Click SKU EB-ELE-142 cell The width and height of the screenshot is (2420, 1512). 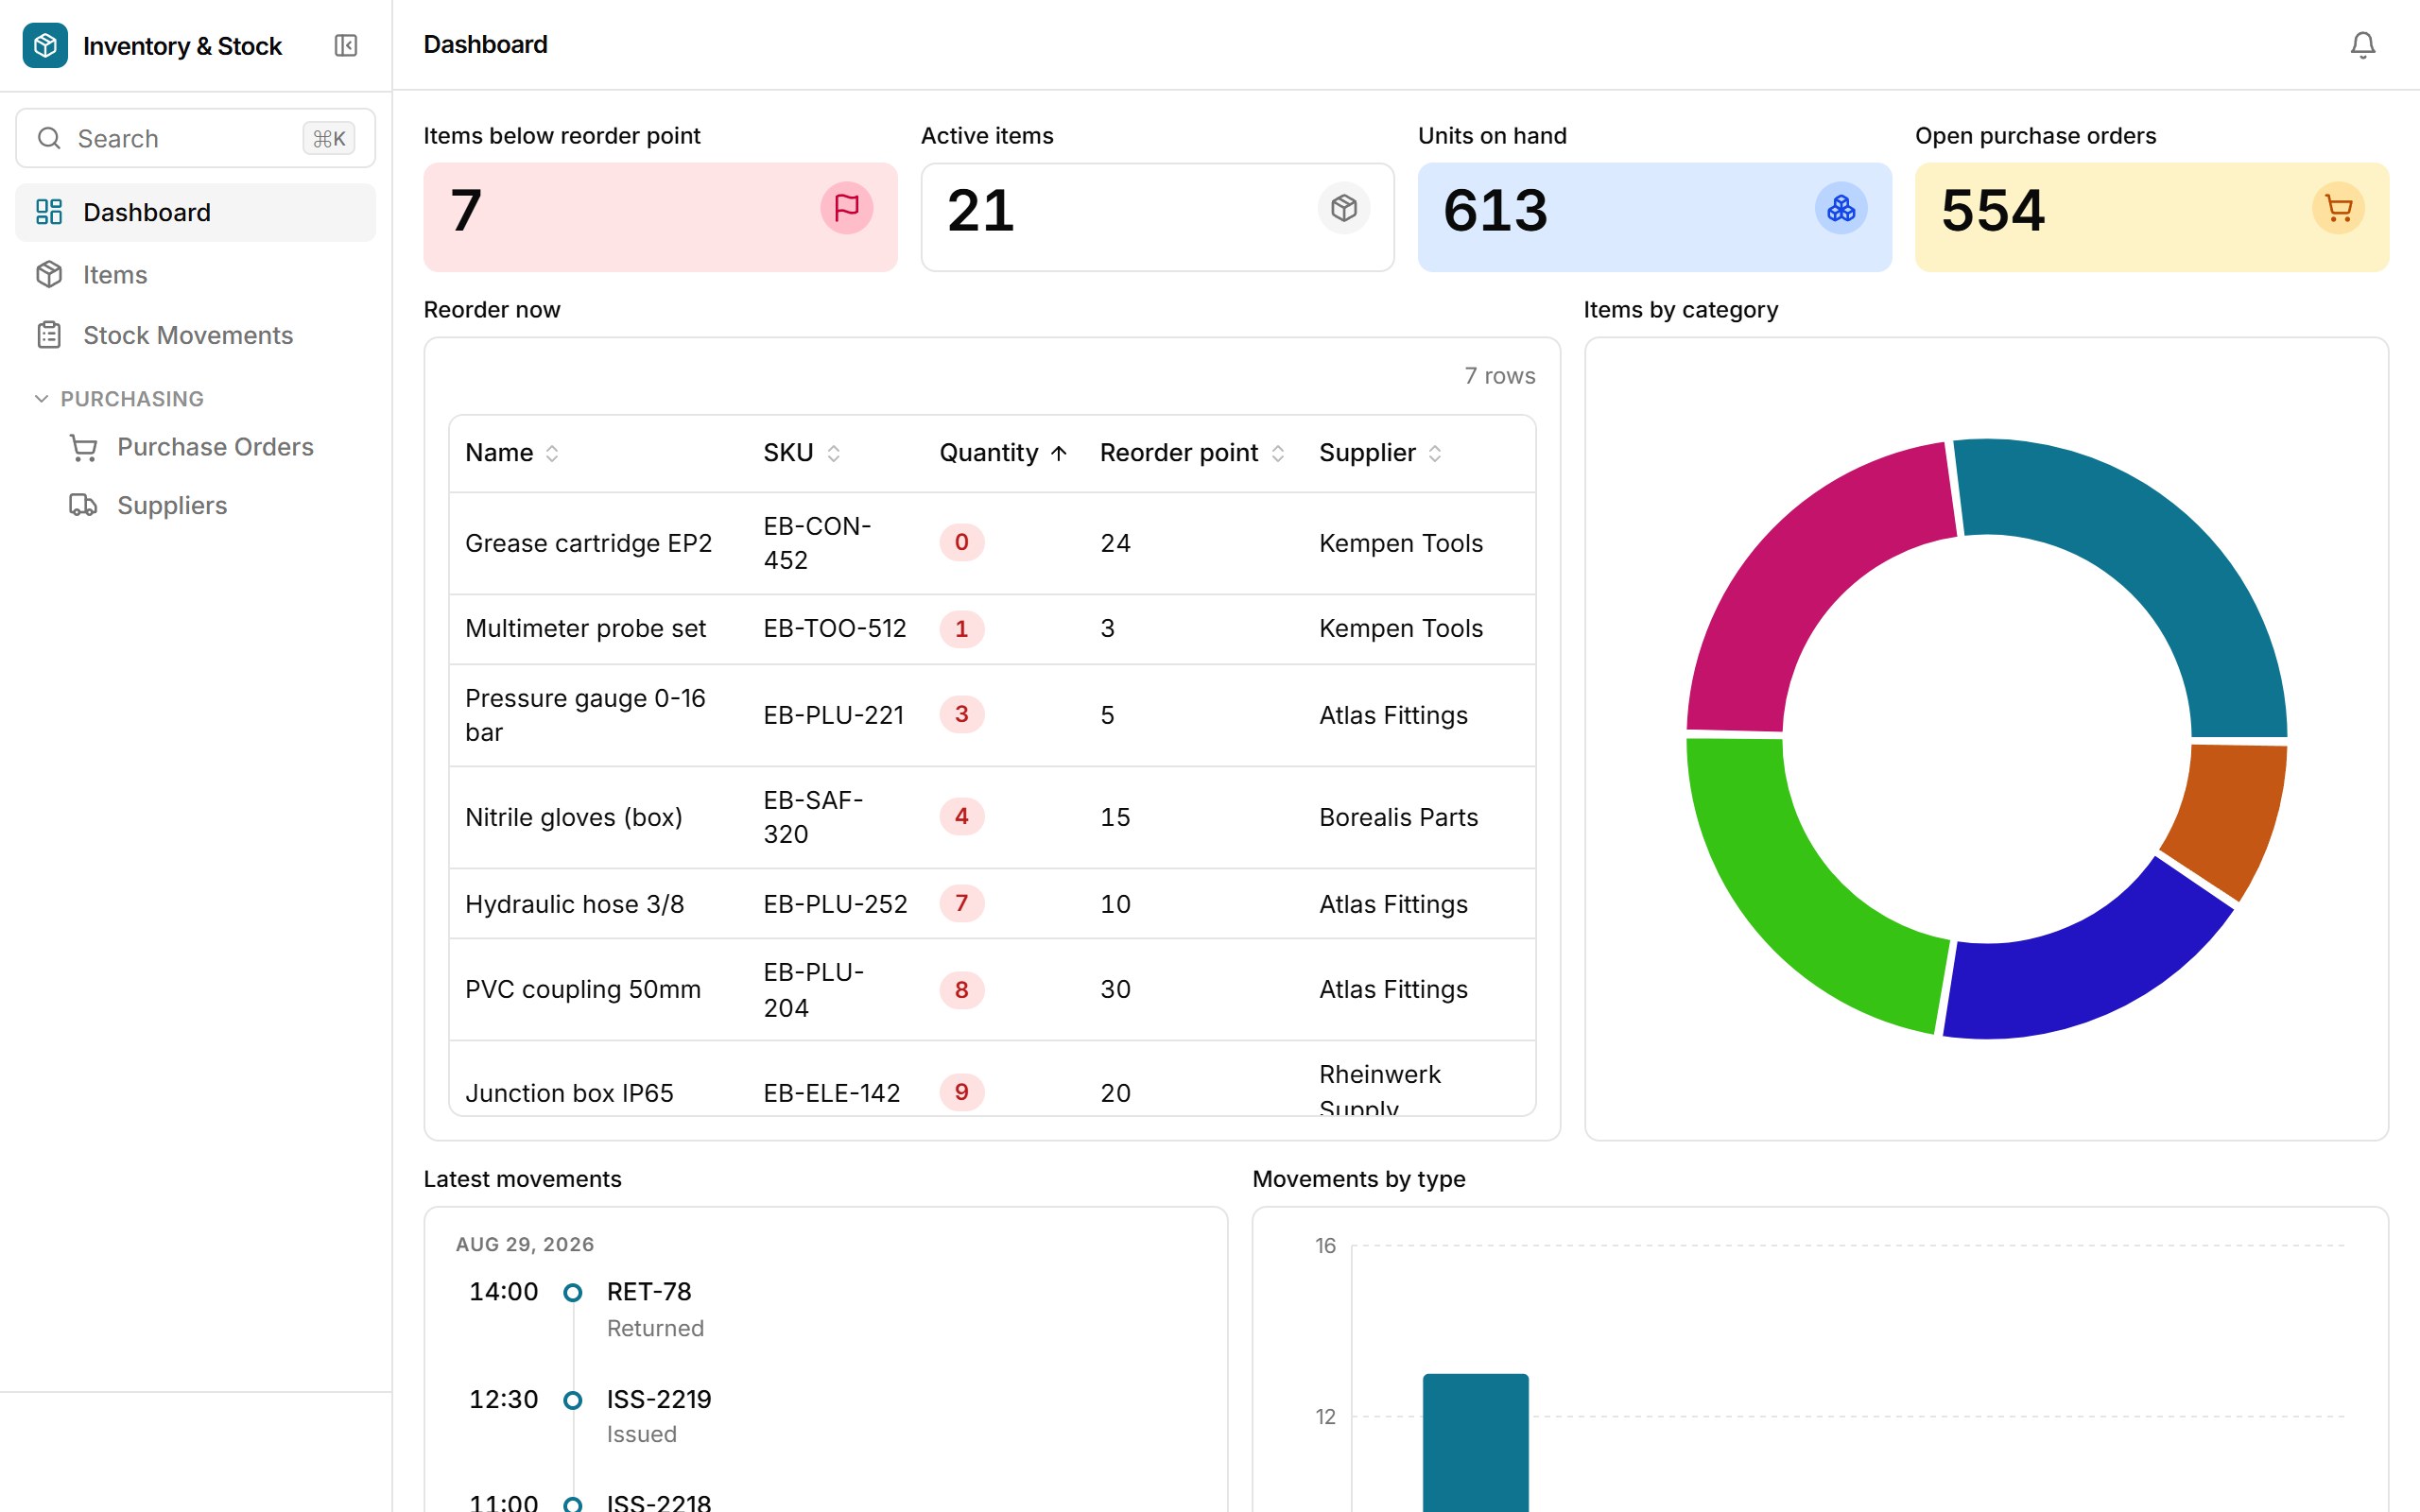832,1093
